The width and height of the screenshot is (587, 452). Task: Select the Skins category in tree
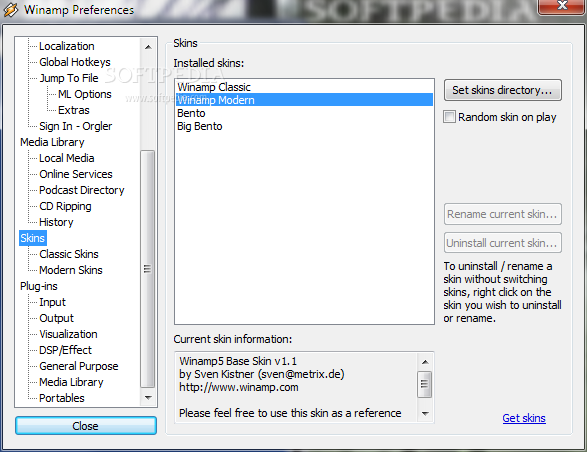(x=33, y=238)
